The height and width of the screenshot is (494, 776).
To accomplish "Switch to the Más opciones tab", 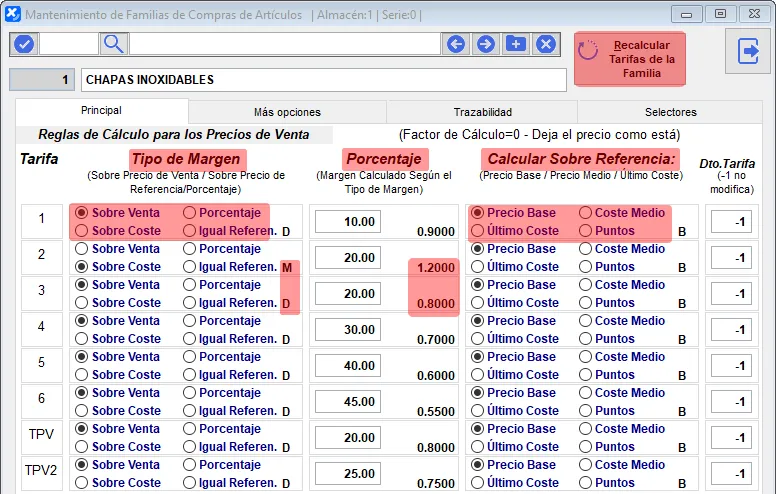I will [287, 112].
